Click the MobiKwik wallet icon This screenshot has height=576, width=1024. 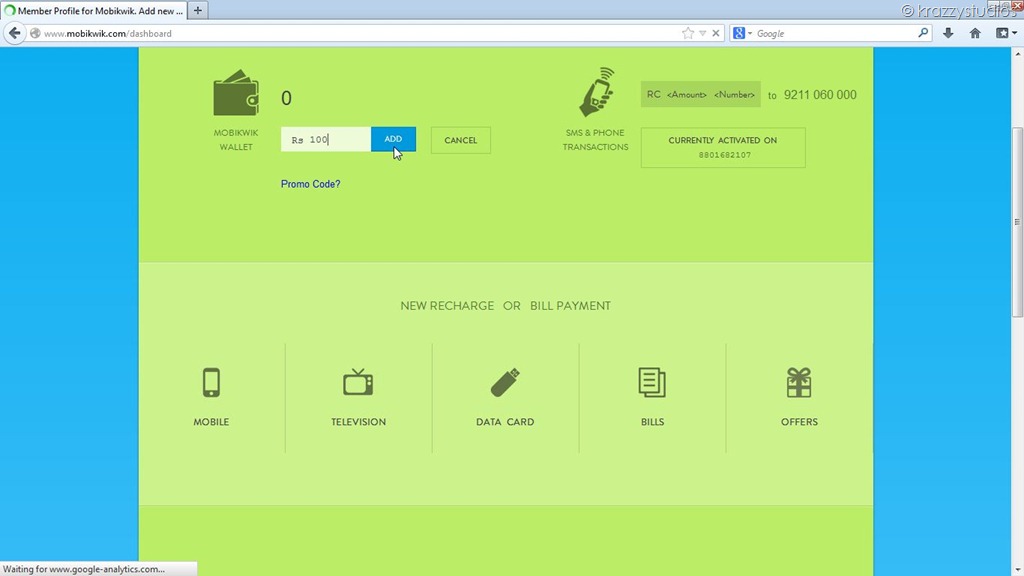pyautogui.click(x=236, y=93)
